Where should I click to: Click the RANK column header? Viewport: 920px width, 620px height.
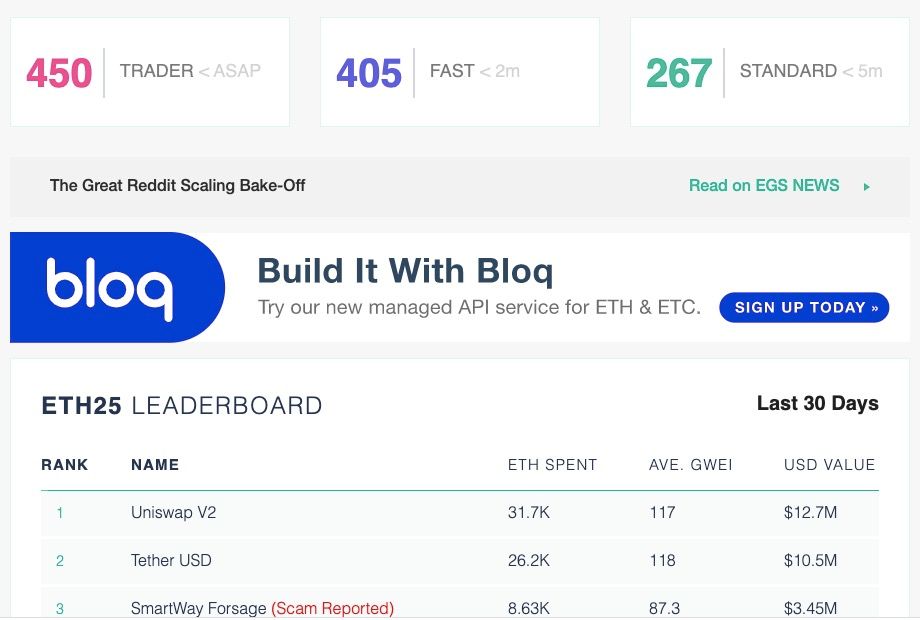tap(65, 465)
